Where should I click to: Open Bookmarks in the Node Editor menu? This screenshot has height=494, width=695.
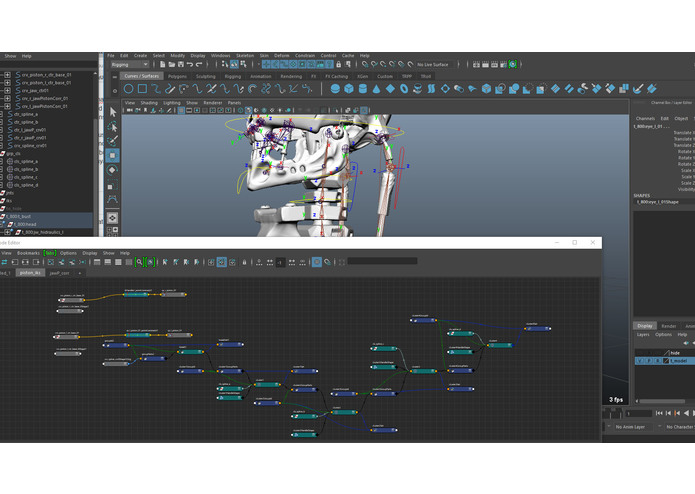click(28, 253)
